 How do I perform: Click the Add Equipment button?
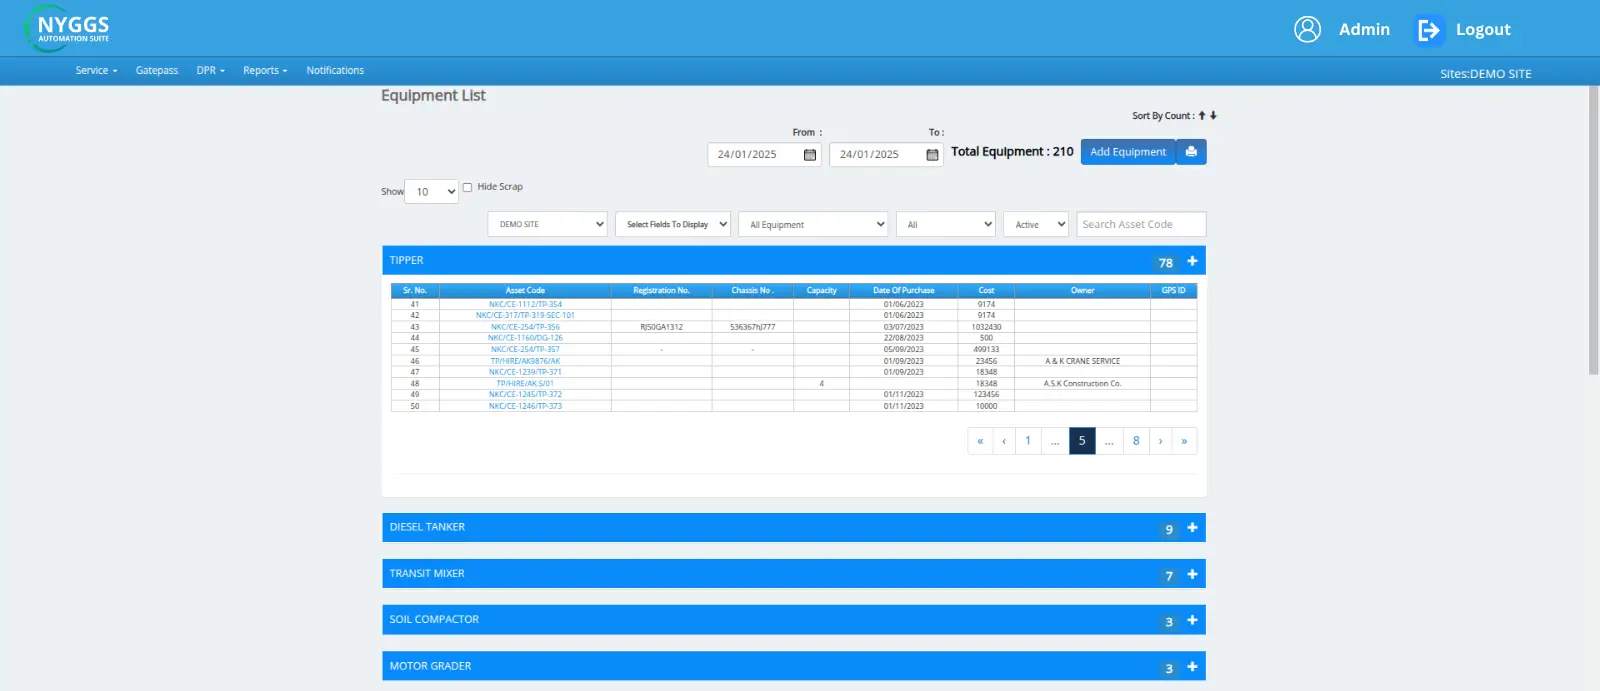click(1128, 152)
